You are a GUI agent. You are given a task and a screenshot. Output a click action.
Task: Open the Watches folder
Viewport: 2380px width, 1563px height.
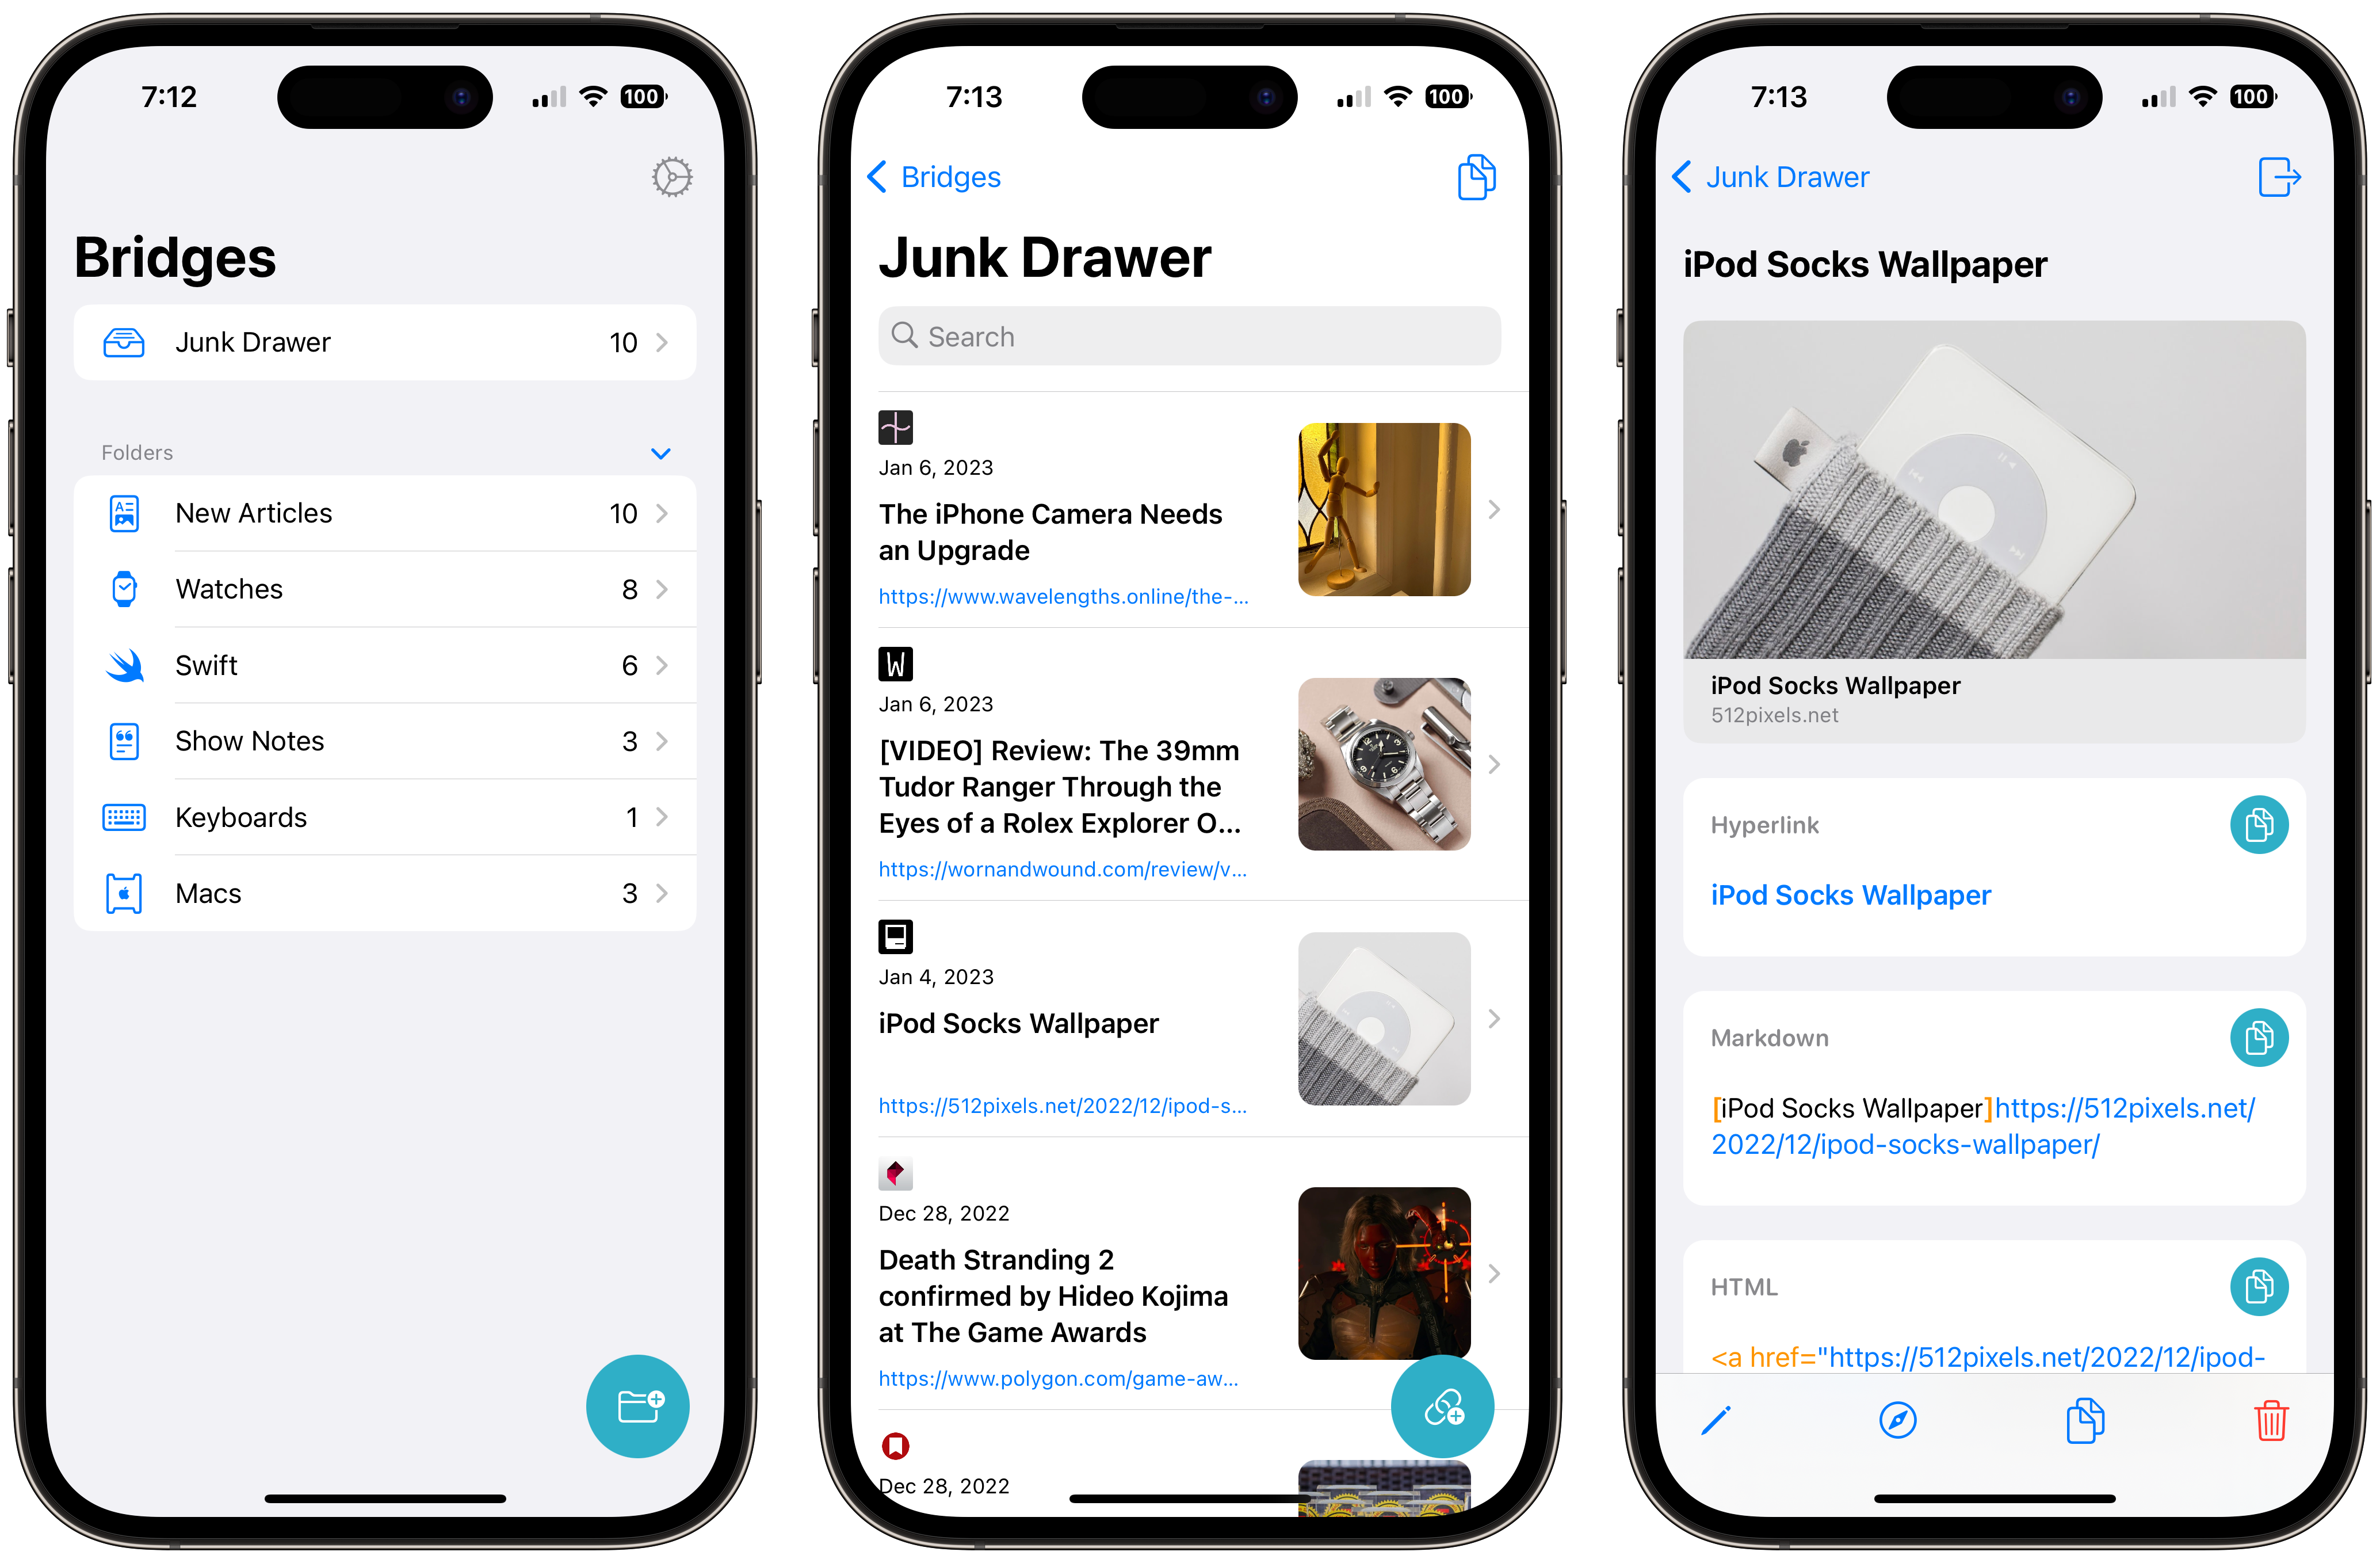point(384,590)
